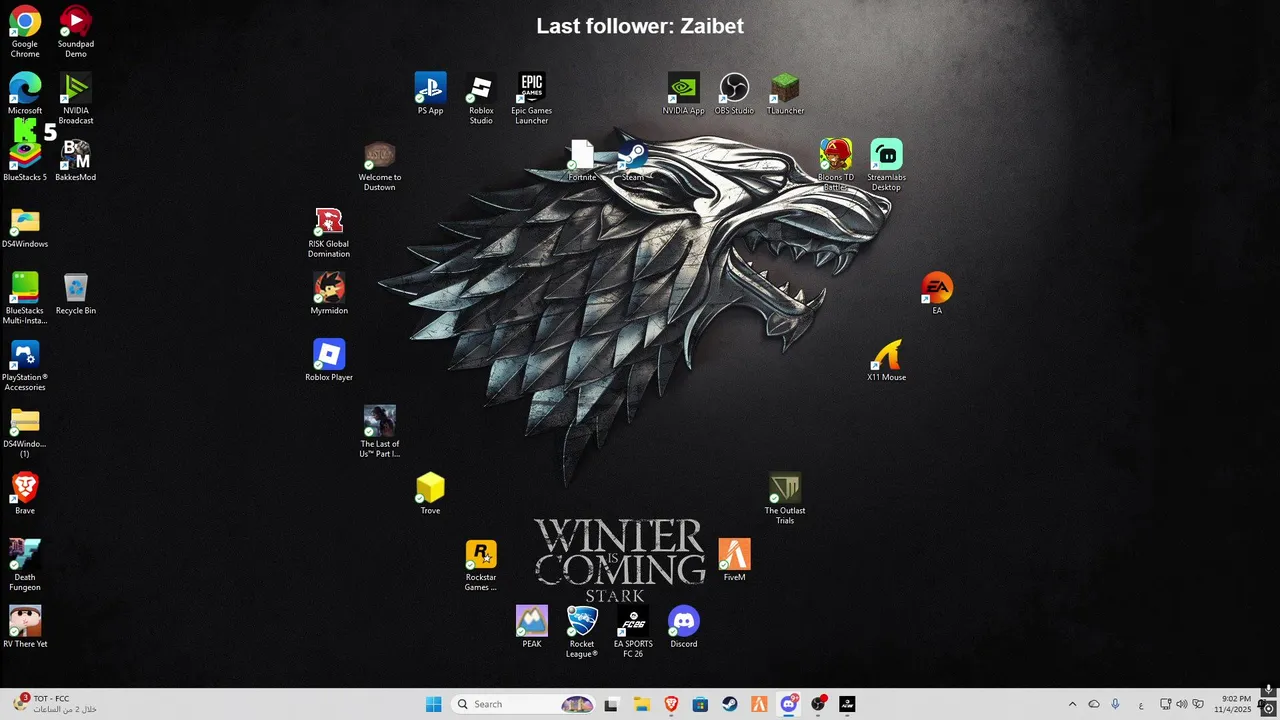Launch Soundpad Demo from the desktop
Viewport: 1280px width, 720px height.
(76, 31)
